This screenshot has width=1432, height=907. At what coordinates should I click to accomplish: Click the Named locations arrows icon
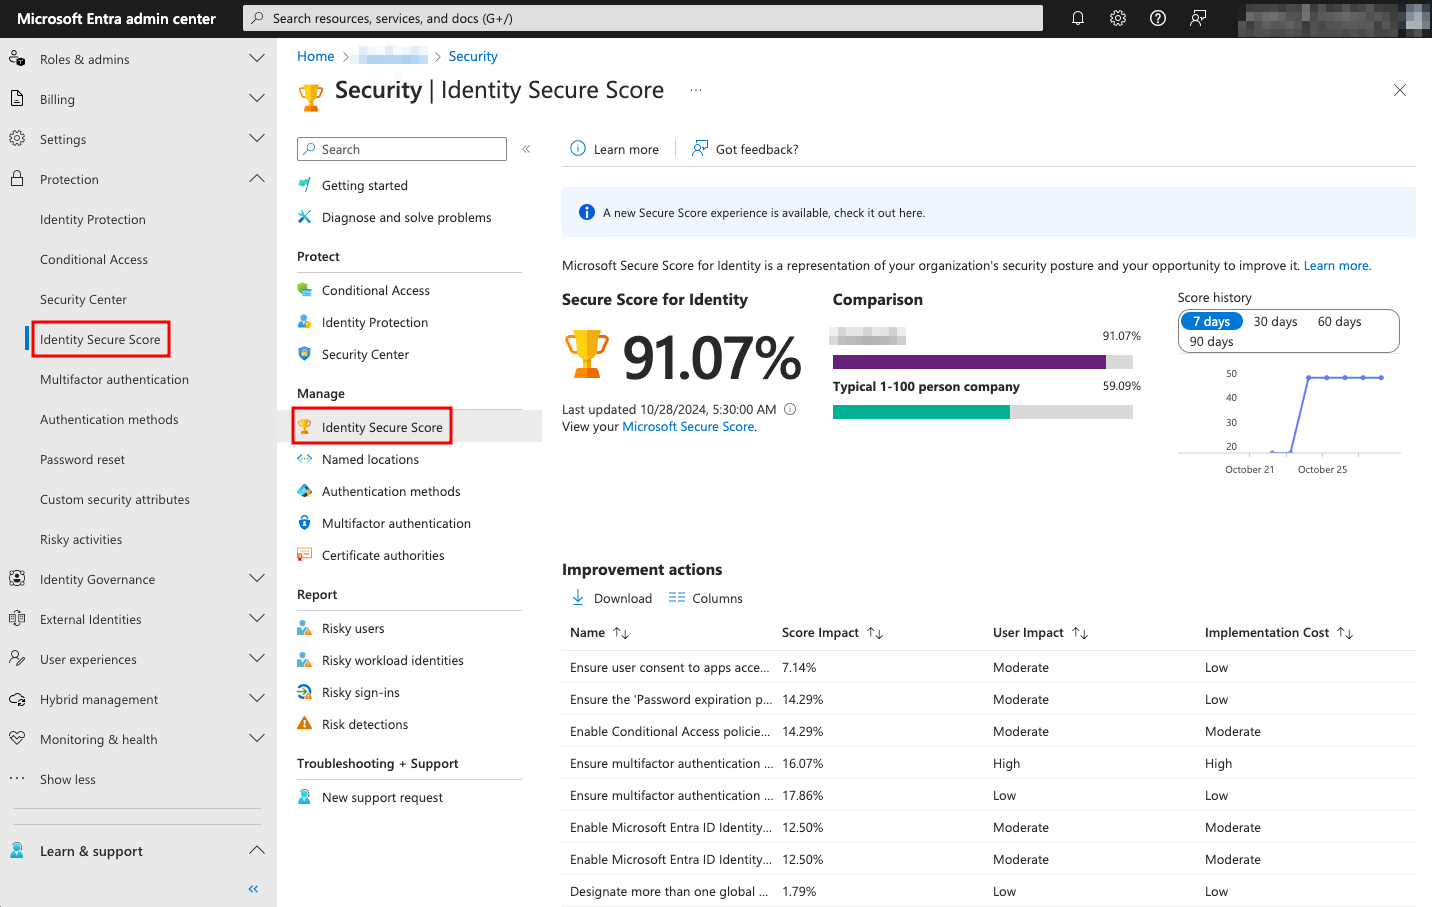[x=305, y=459]
